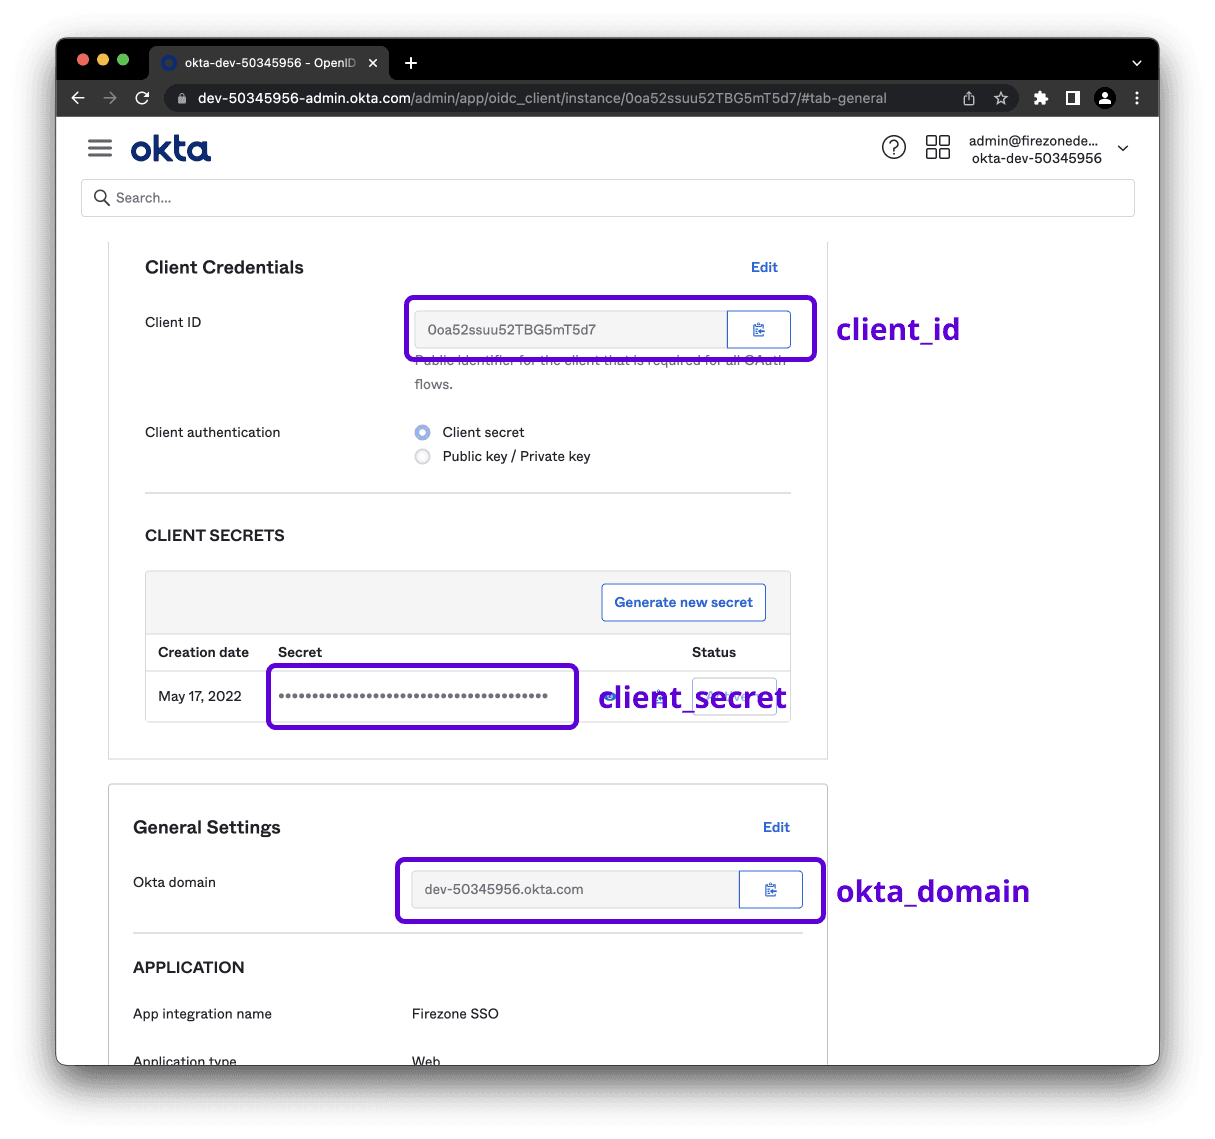Open the browser tab list chevron
Viewport: 1215px width, 1139px height.
pos(1136,62)
